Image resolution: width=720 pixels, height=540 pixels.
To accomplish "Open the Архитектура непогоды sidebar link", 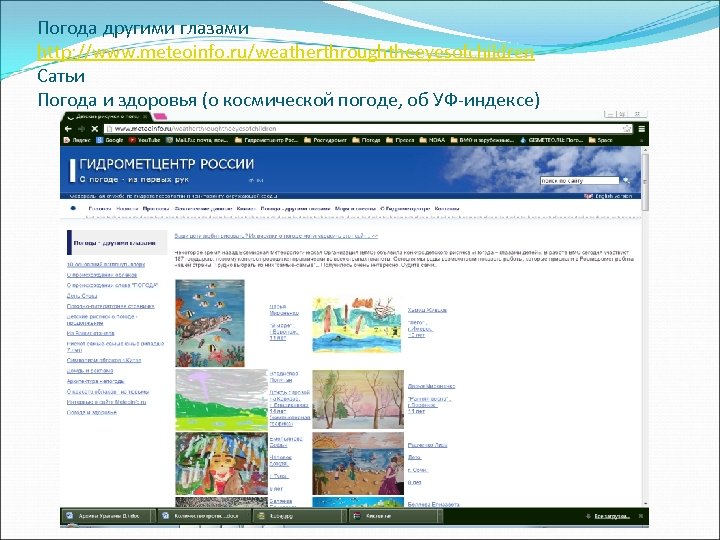I will pos(96,381).
